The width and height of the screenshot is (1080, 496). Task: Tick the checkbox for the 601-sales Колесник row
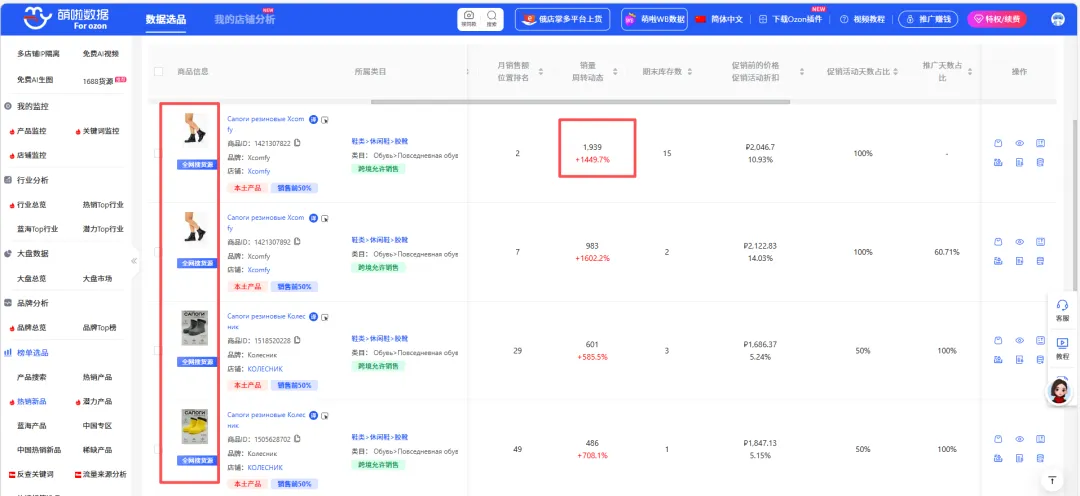coord(159,350)
